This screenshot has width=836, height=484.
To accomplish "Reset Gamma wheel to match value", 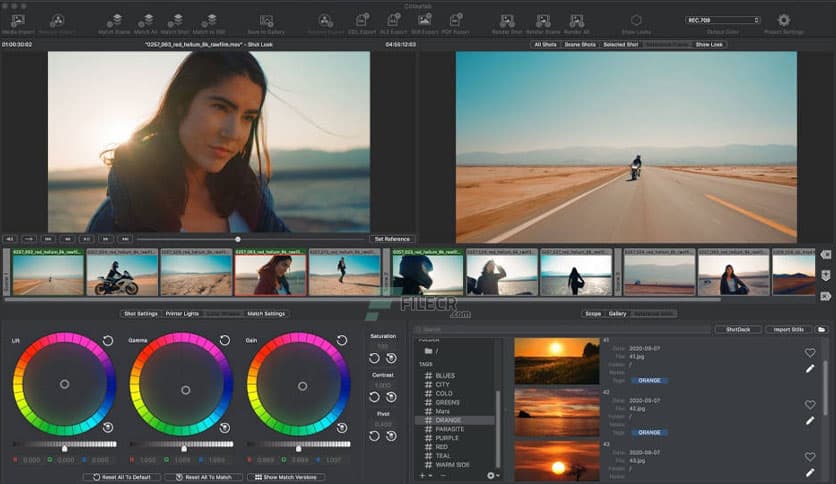I will [225, 427].
